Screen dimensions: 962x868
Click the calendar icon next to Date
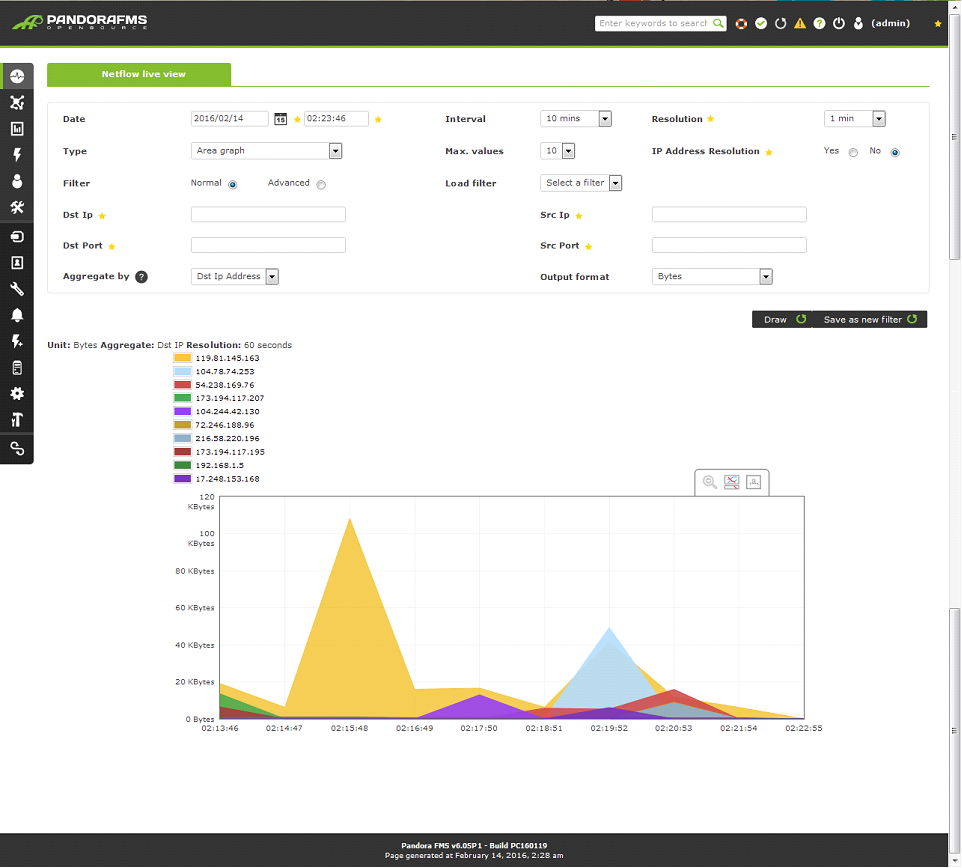click(x=280, y=119)
